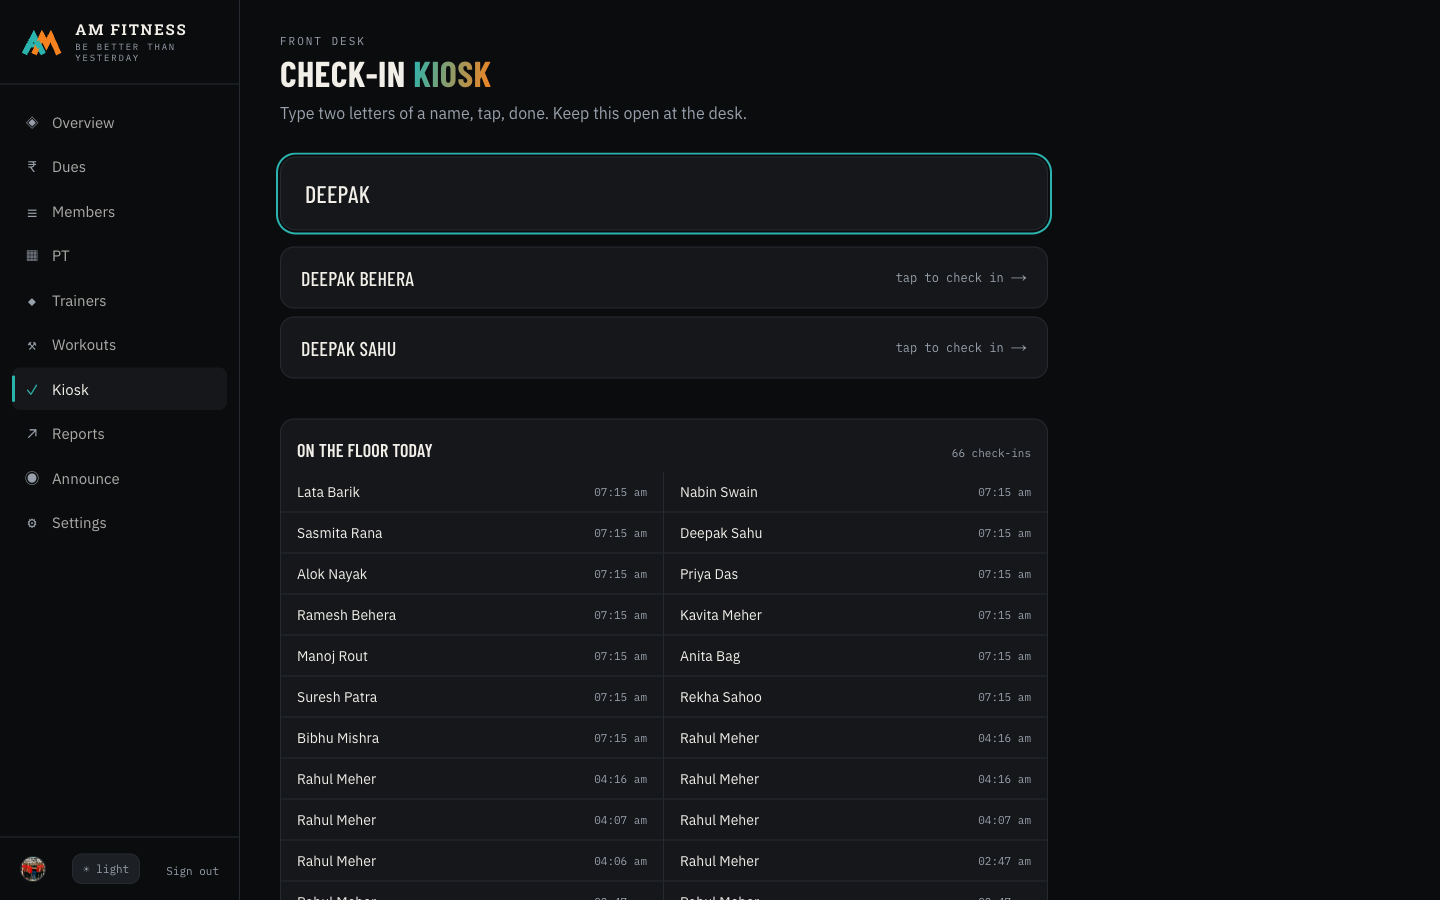This screenshot has width=1440, height=900.
Task: Tap to check in Deepak Sahu
Action: pos(664,348)
